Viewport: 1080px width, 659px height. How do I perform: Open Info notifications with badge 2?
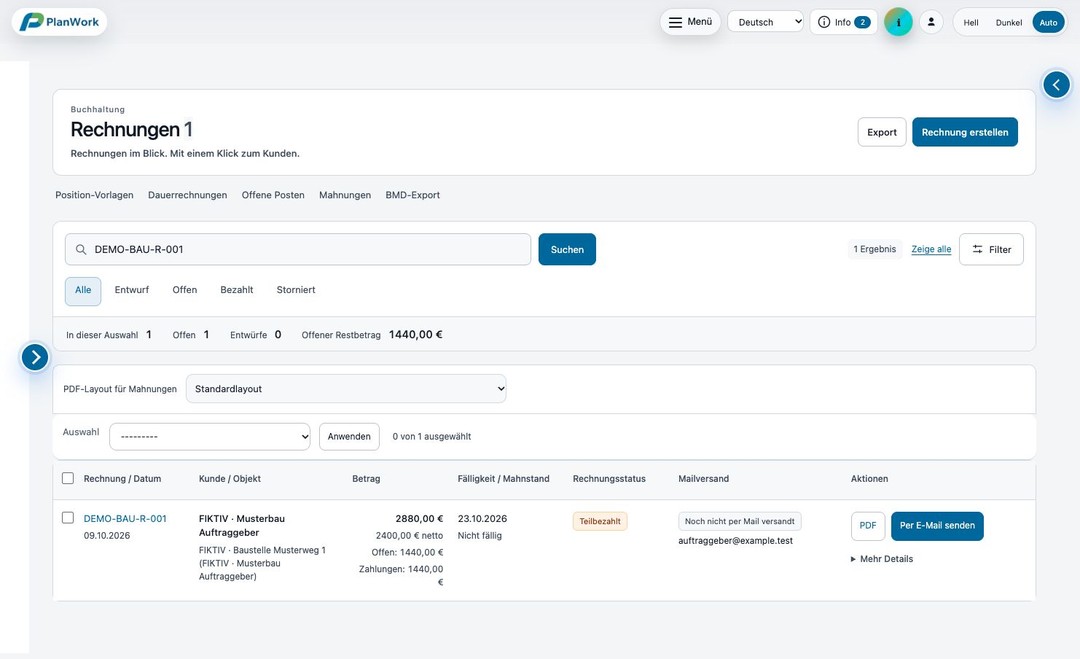pyautogui.click(x=844, y=22)
